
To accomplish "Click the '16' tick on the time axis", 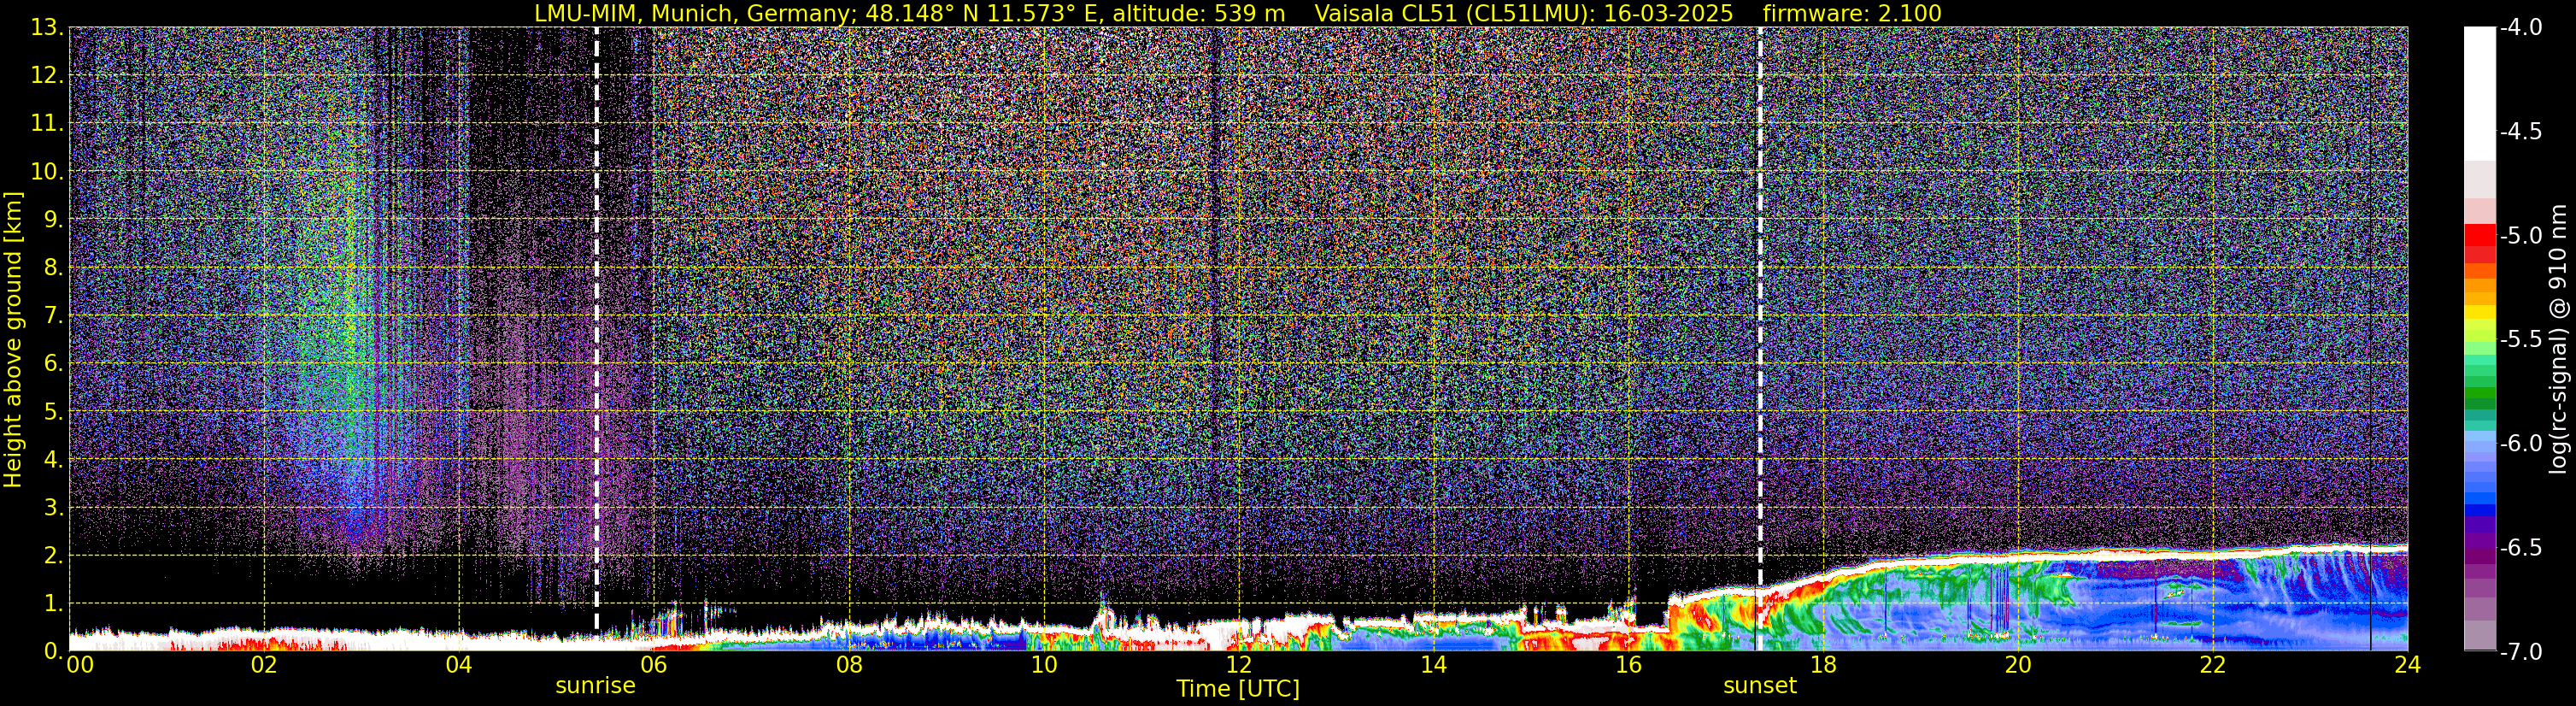I will (1628, 665).
